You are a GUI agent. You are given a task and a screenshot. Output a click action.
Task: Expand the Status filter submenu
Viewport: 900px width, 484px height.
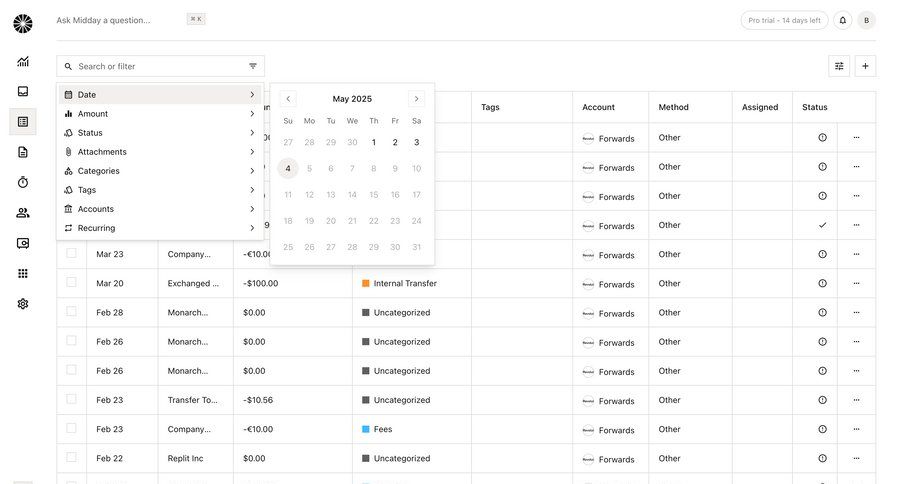[160, 133]
